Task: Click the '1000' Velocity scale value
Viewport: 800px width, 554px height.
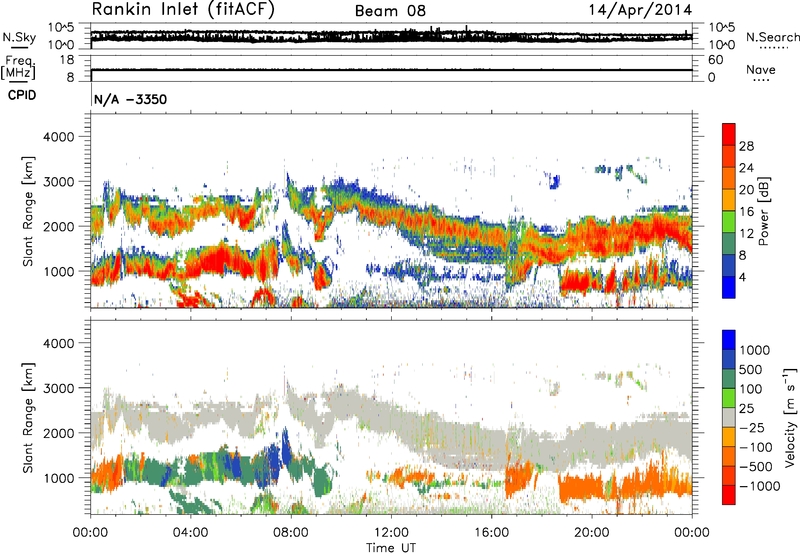Action: 754,350
